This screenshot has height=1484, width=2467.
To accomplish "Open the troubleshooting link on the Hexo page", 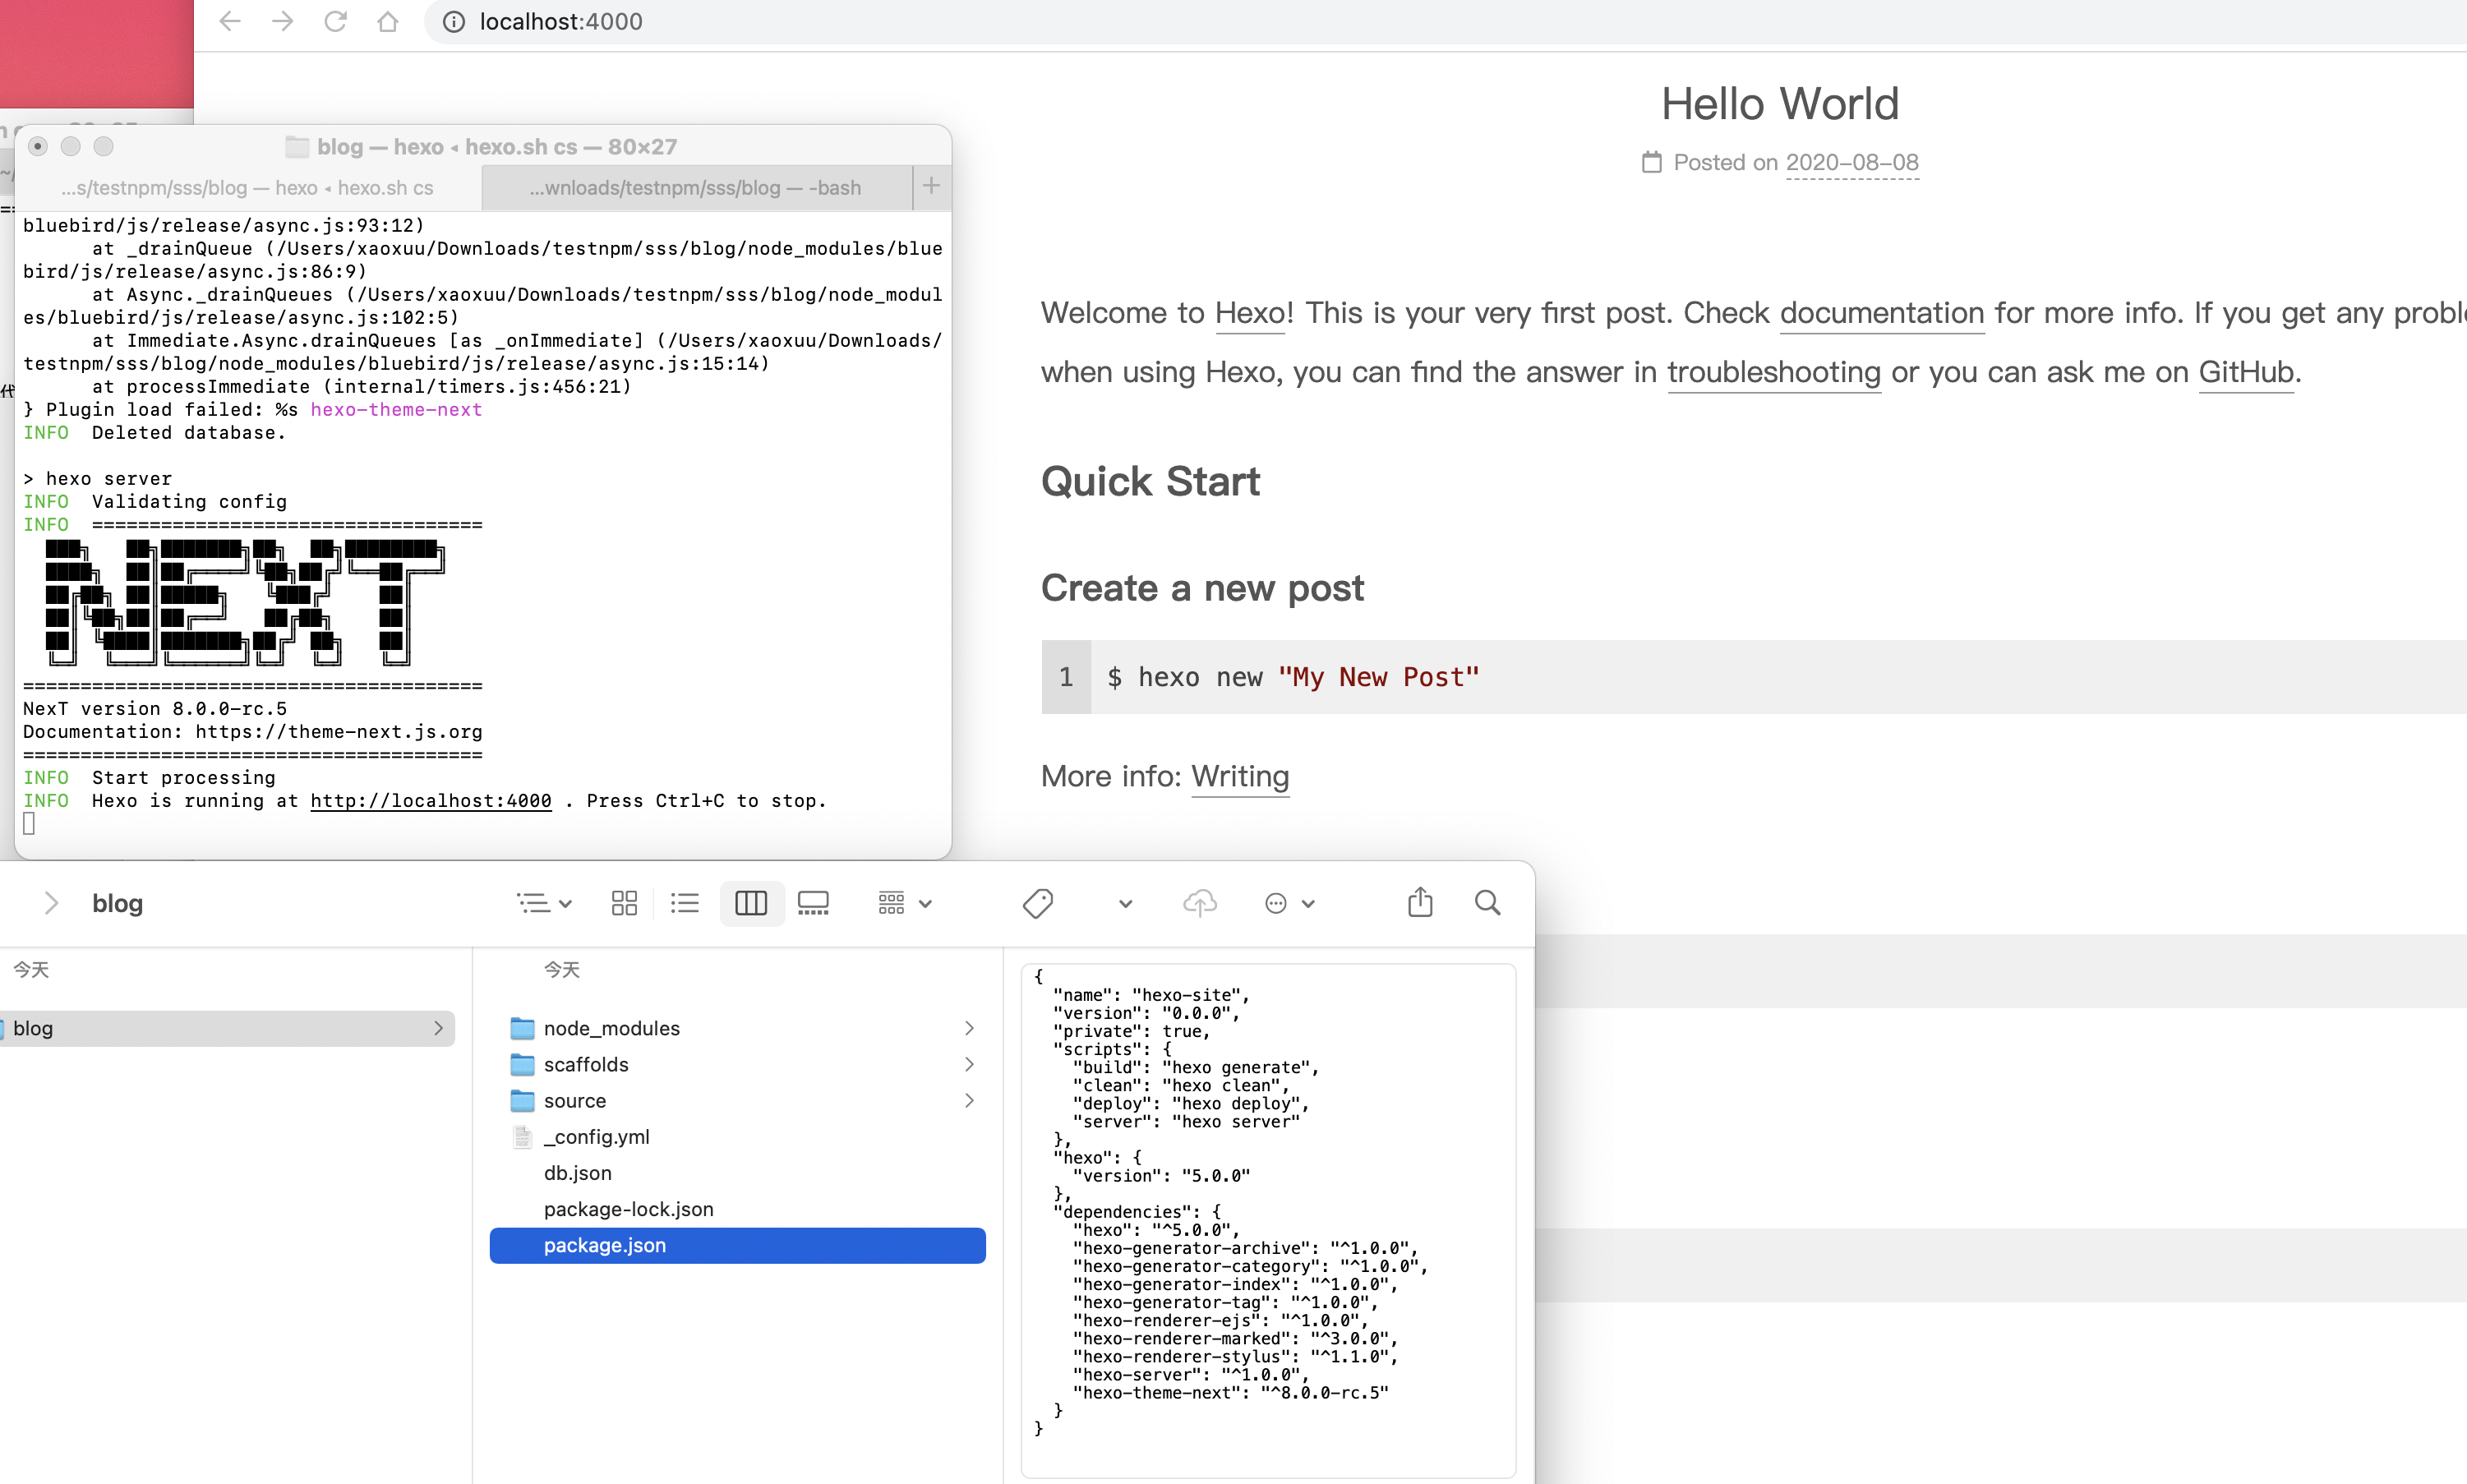I will pos(1773,372).
